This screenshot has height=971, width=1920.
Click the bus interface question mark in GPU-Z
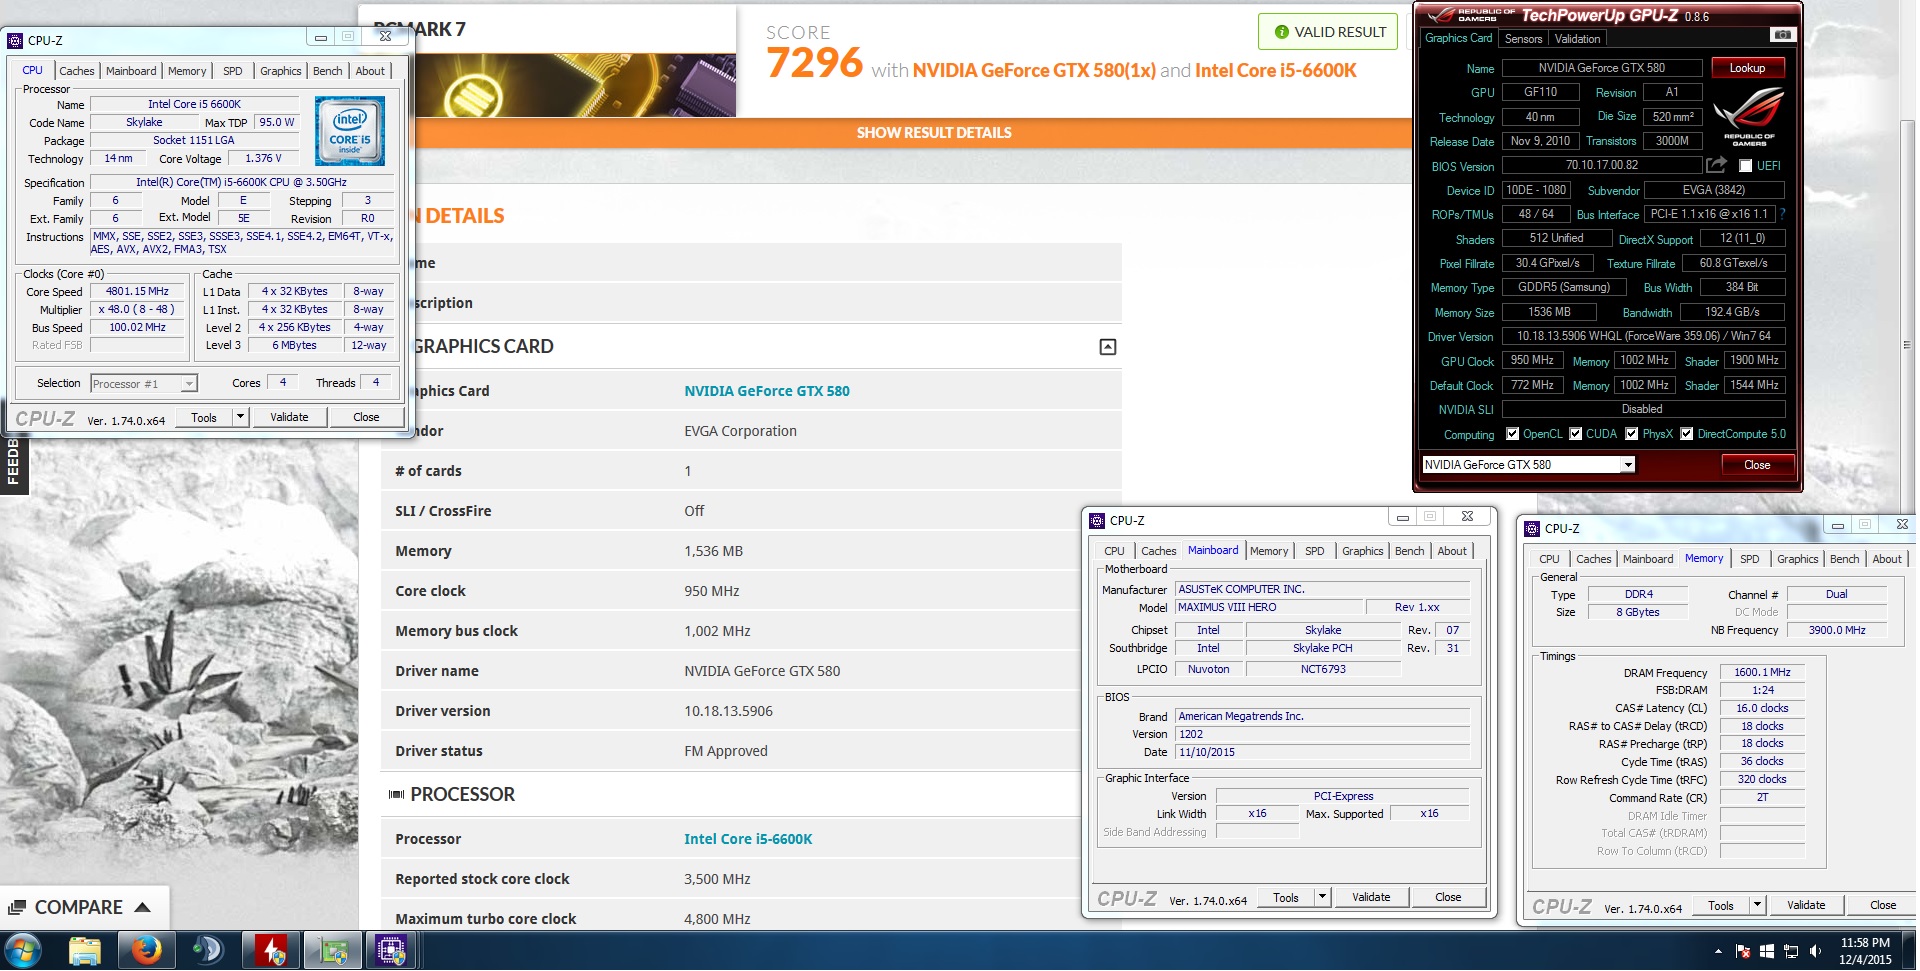[x=1782, y=214]
